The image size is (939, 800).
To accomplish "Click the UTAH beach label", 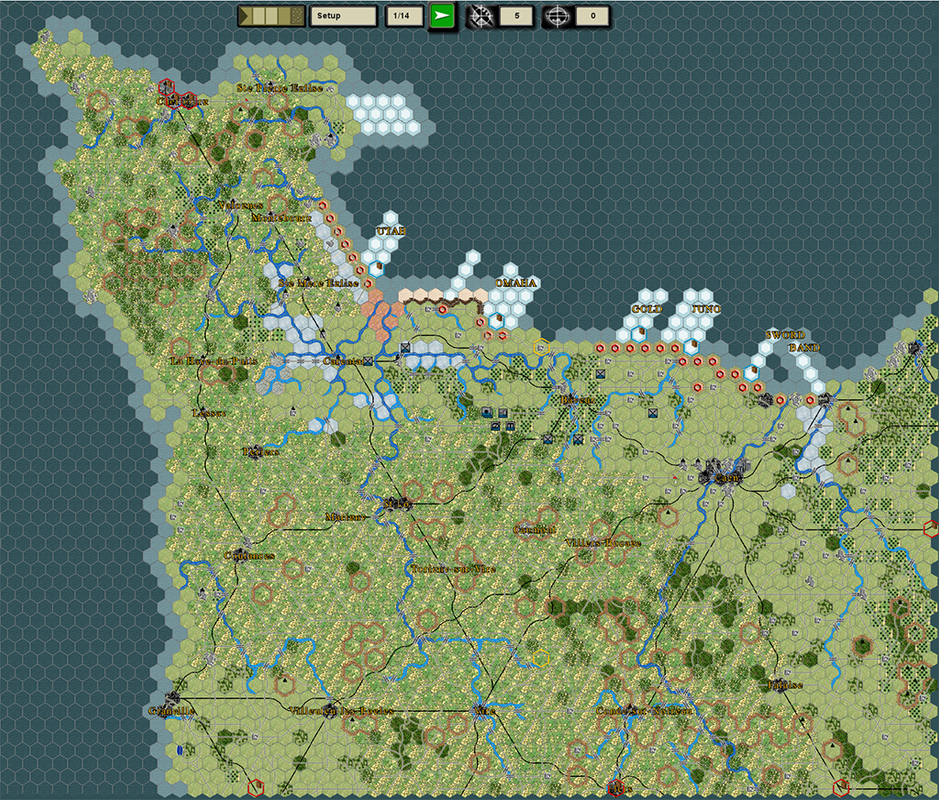I will [x=392, y=231].
